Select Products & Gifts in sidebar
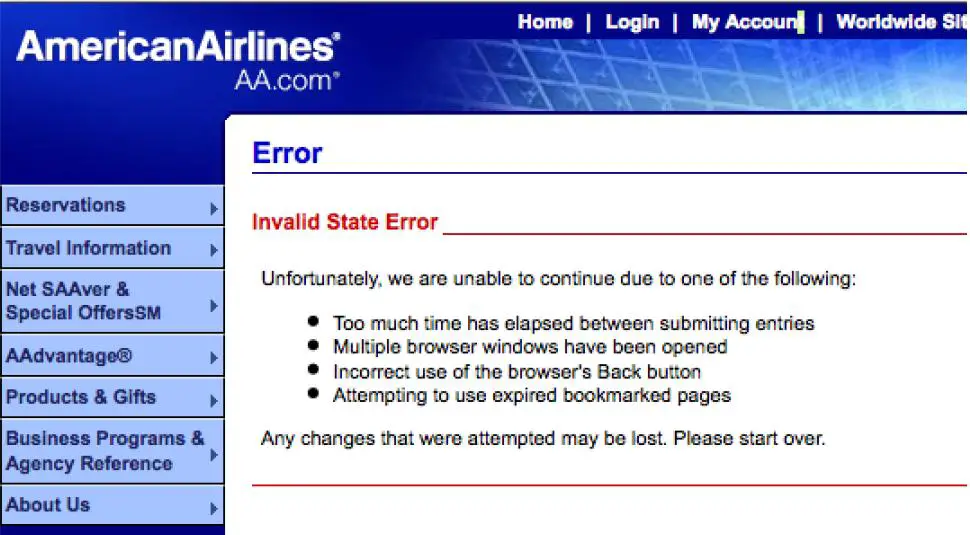The image size is (970, 535). point(112,397)
